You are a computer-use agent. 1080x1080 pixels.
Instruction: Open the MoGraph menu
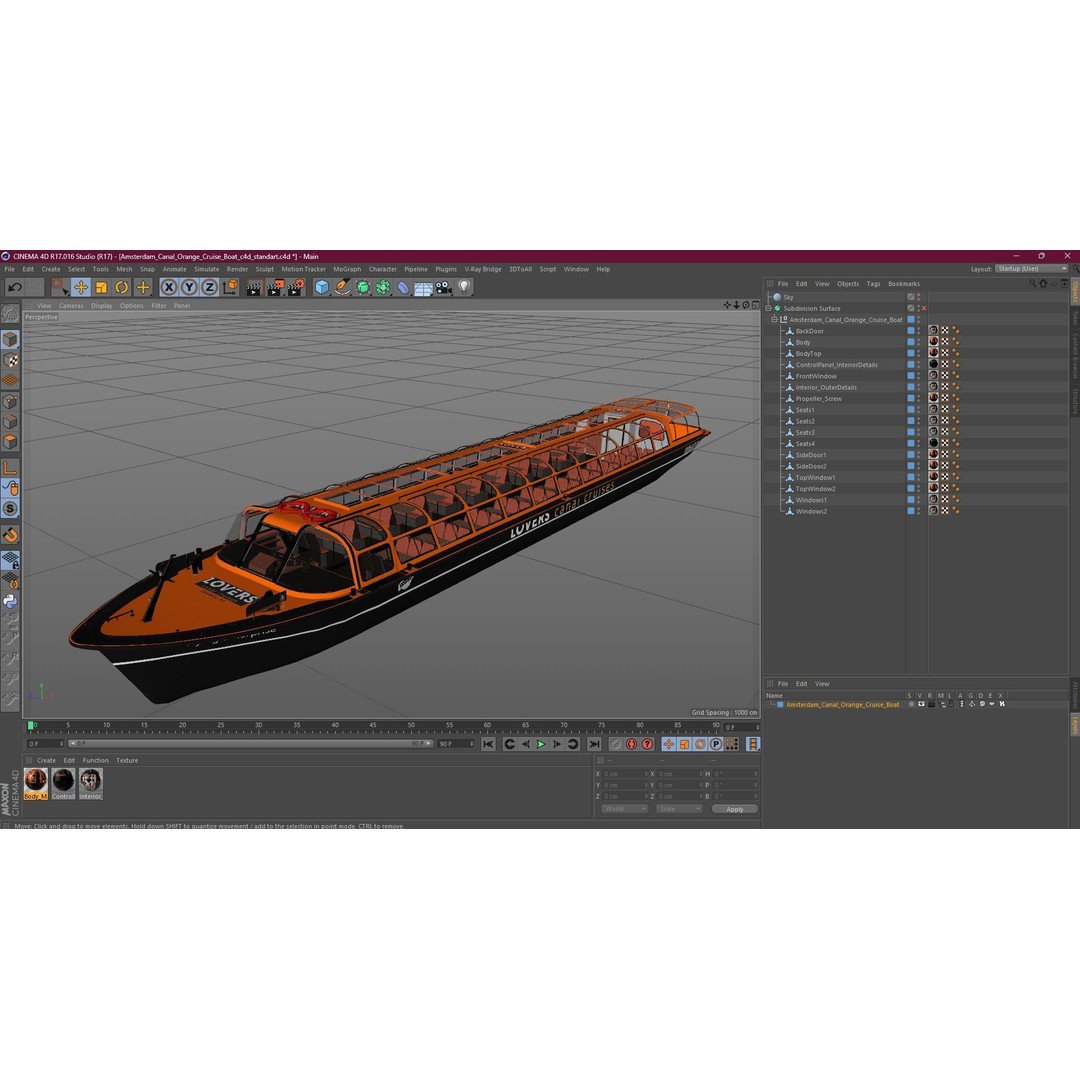[x=347, y=269]
